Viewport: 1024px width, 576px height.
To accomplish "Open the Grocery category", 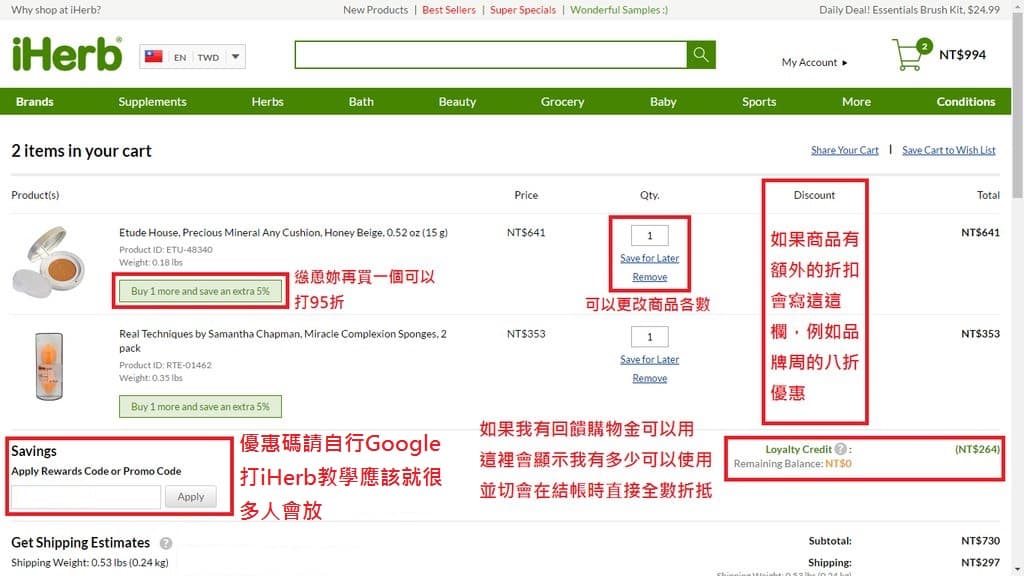I will [562, 101].
